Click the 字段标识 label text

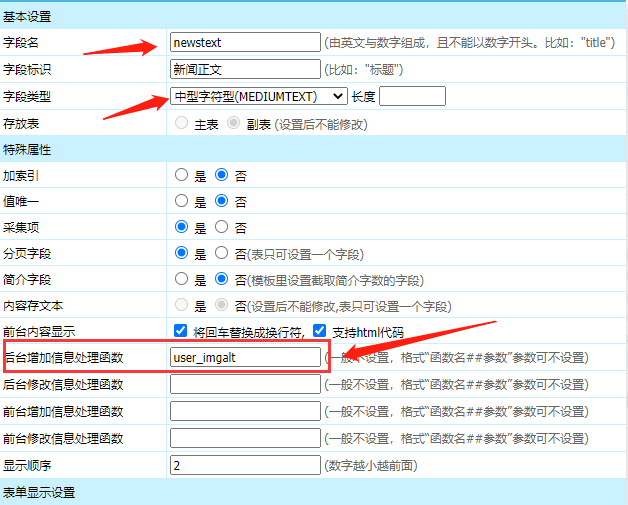27,70
